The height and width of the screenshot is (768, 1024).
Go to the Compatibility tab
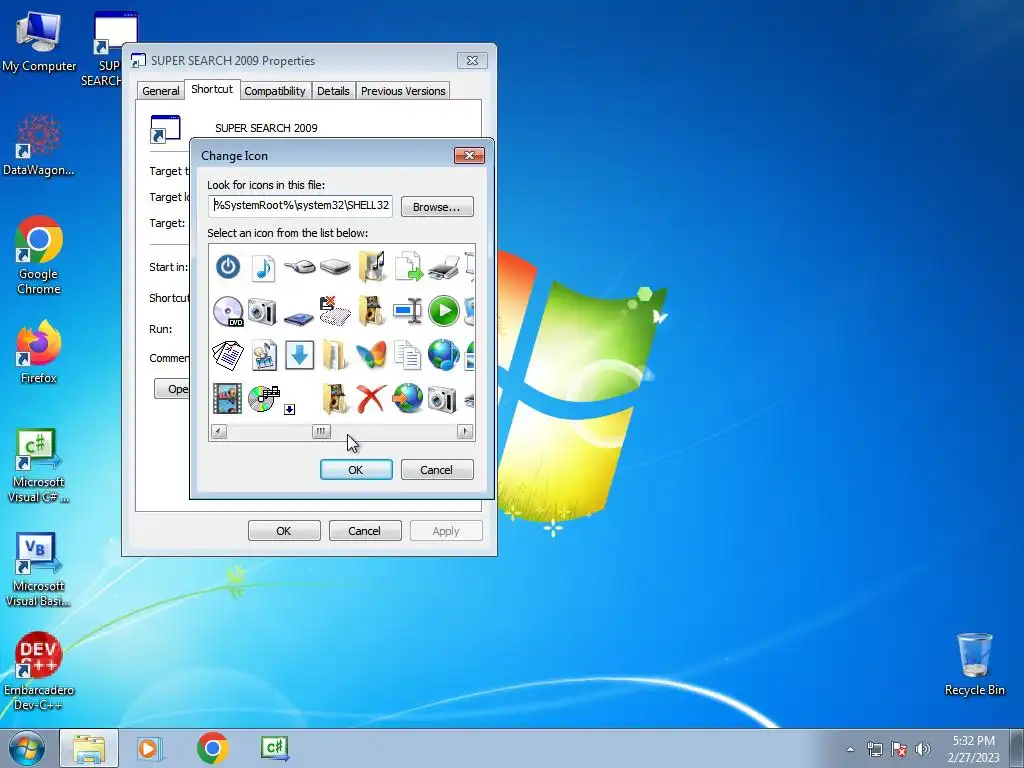pos(275,91)
